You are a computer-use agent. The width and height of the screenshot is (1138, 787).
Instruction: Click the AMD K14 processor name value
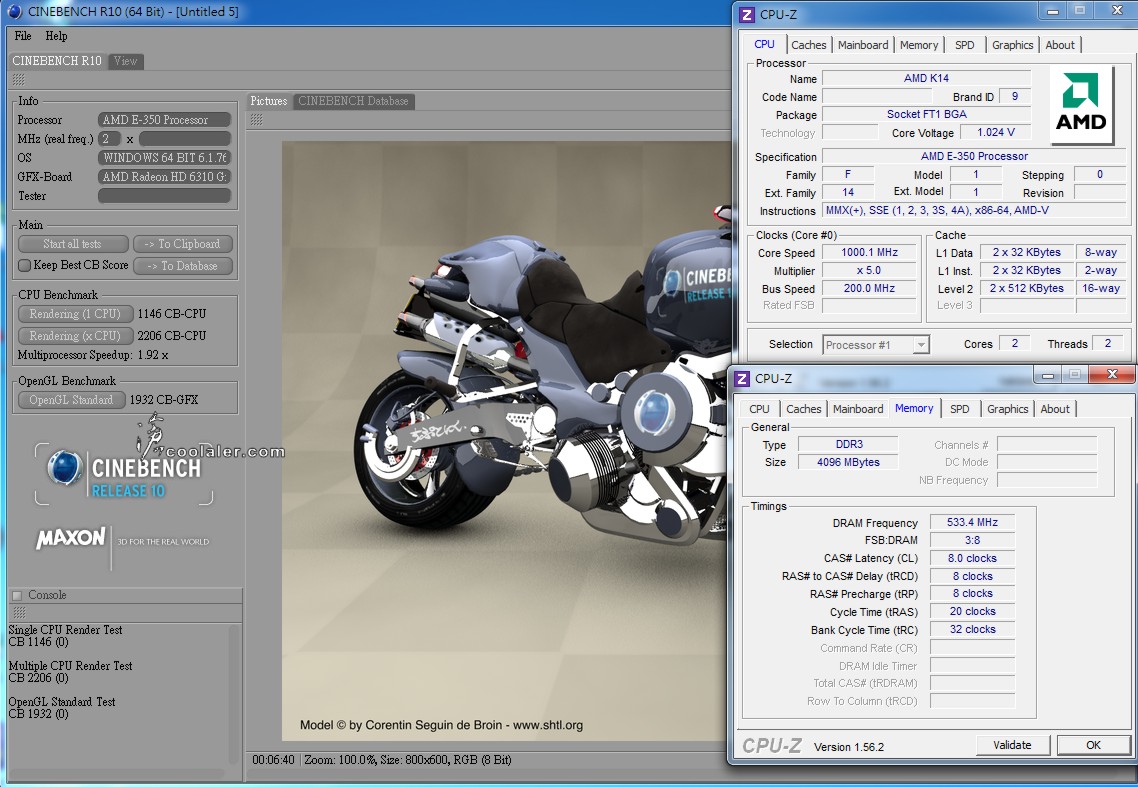coord(926,78)
